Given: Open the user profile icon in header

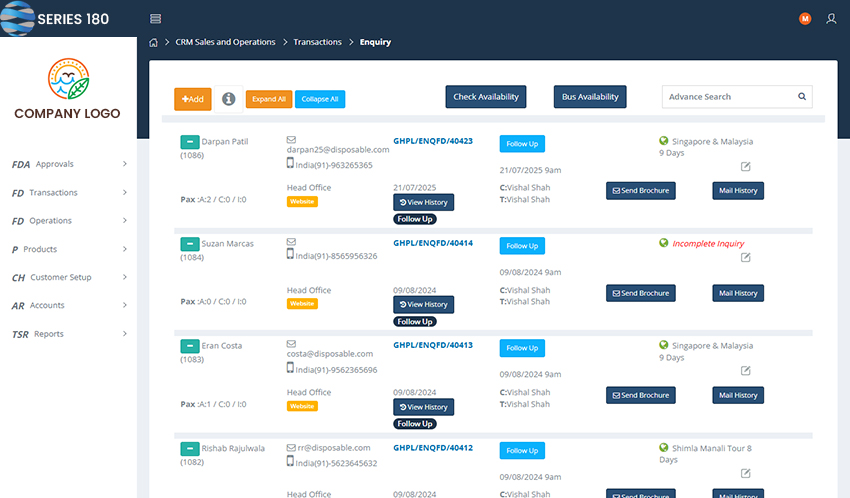Looking at the screenshot, I should [x=831, y=19].
